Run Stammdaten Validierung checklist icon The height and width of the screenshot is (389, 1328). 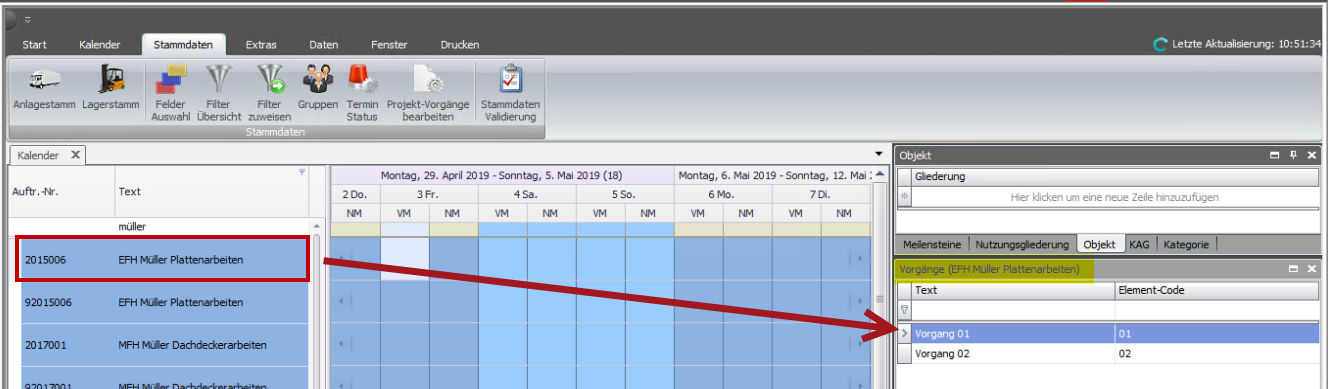(x=510, y=79)
